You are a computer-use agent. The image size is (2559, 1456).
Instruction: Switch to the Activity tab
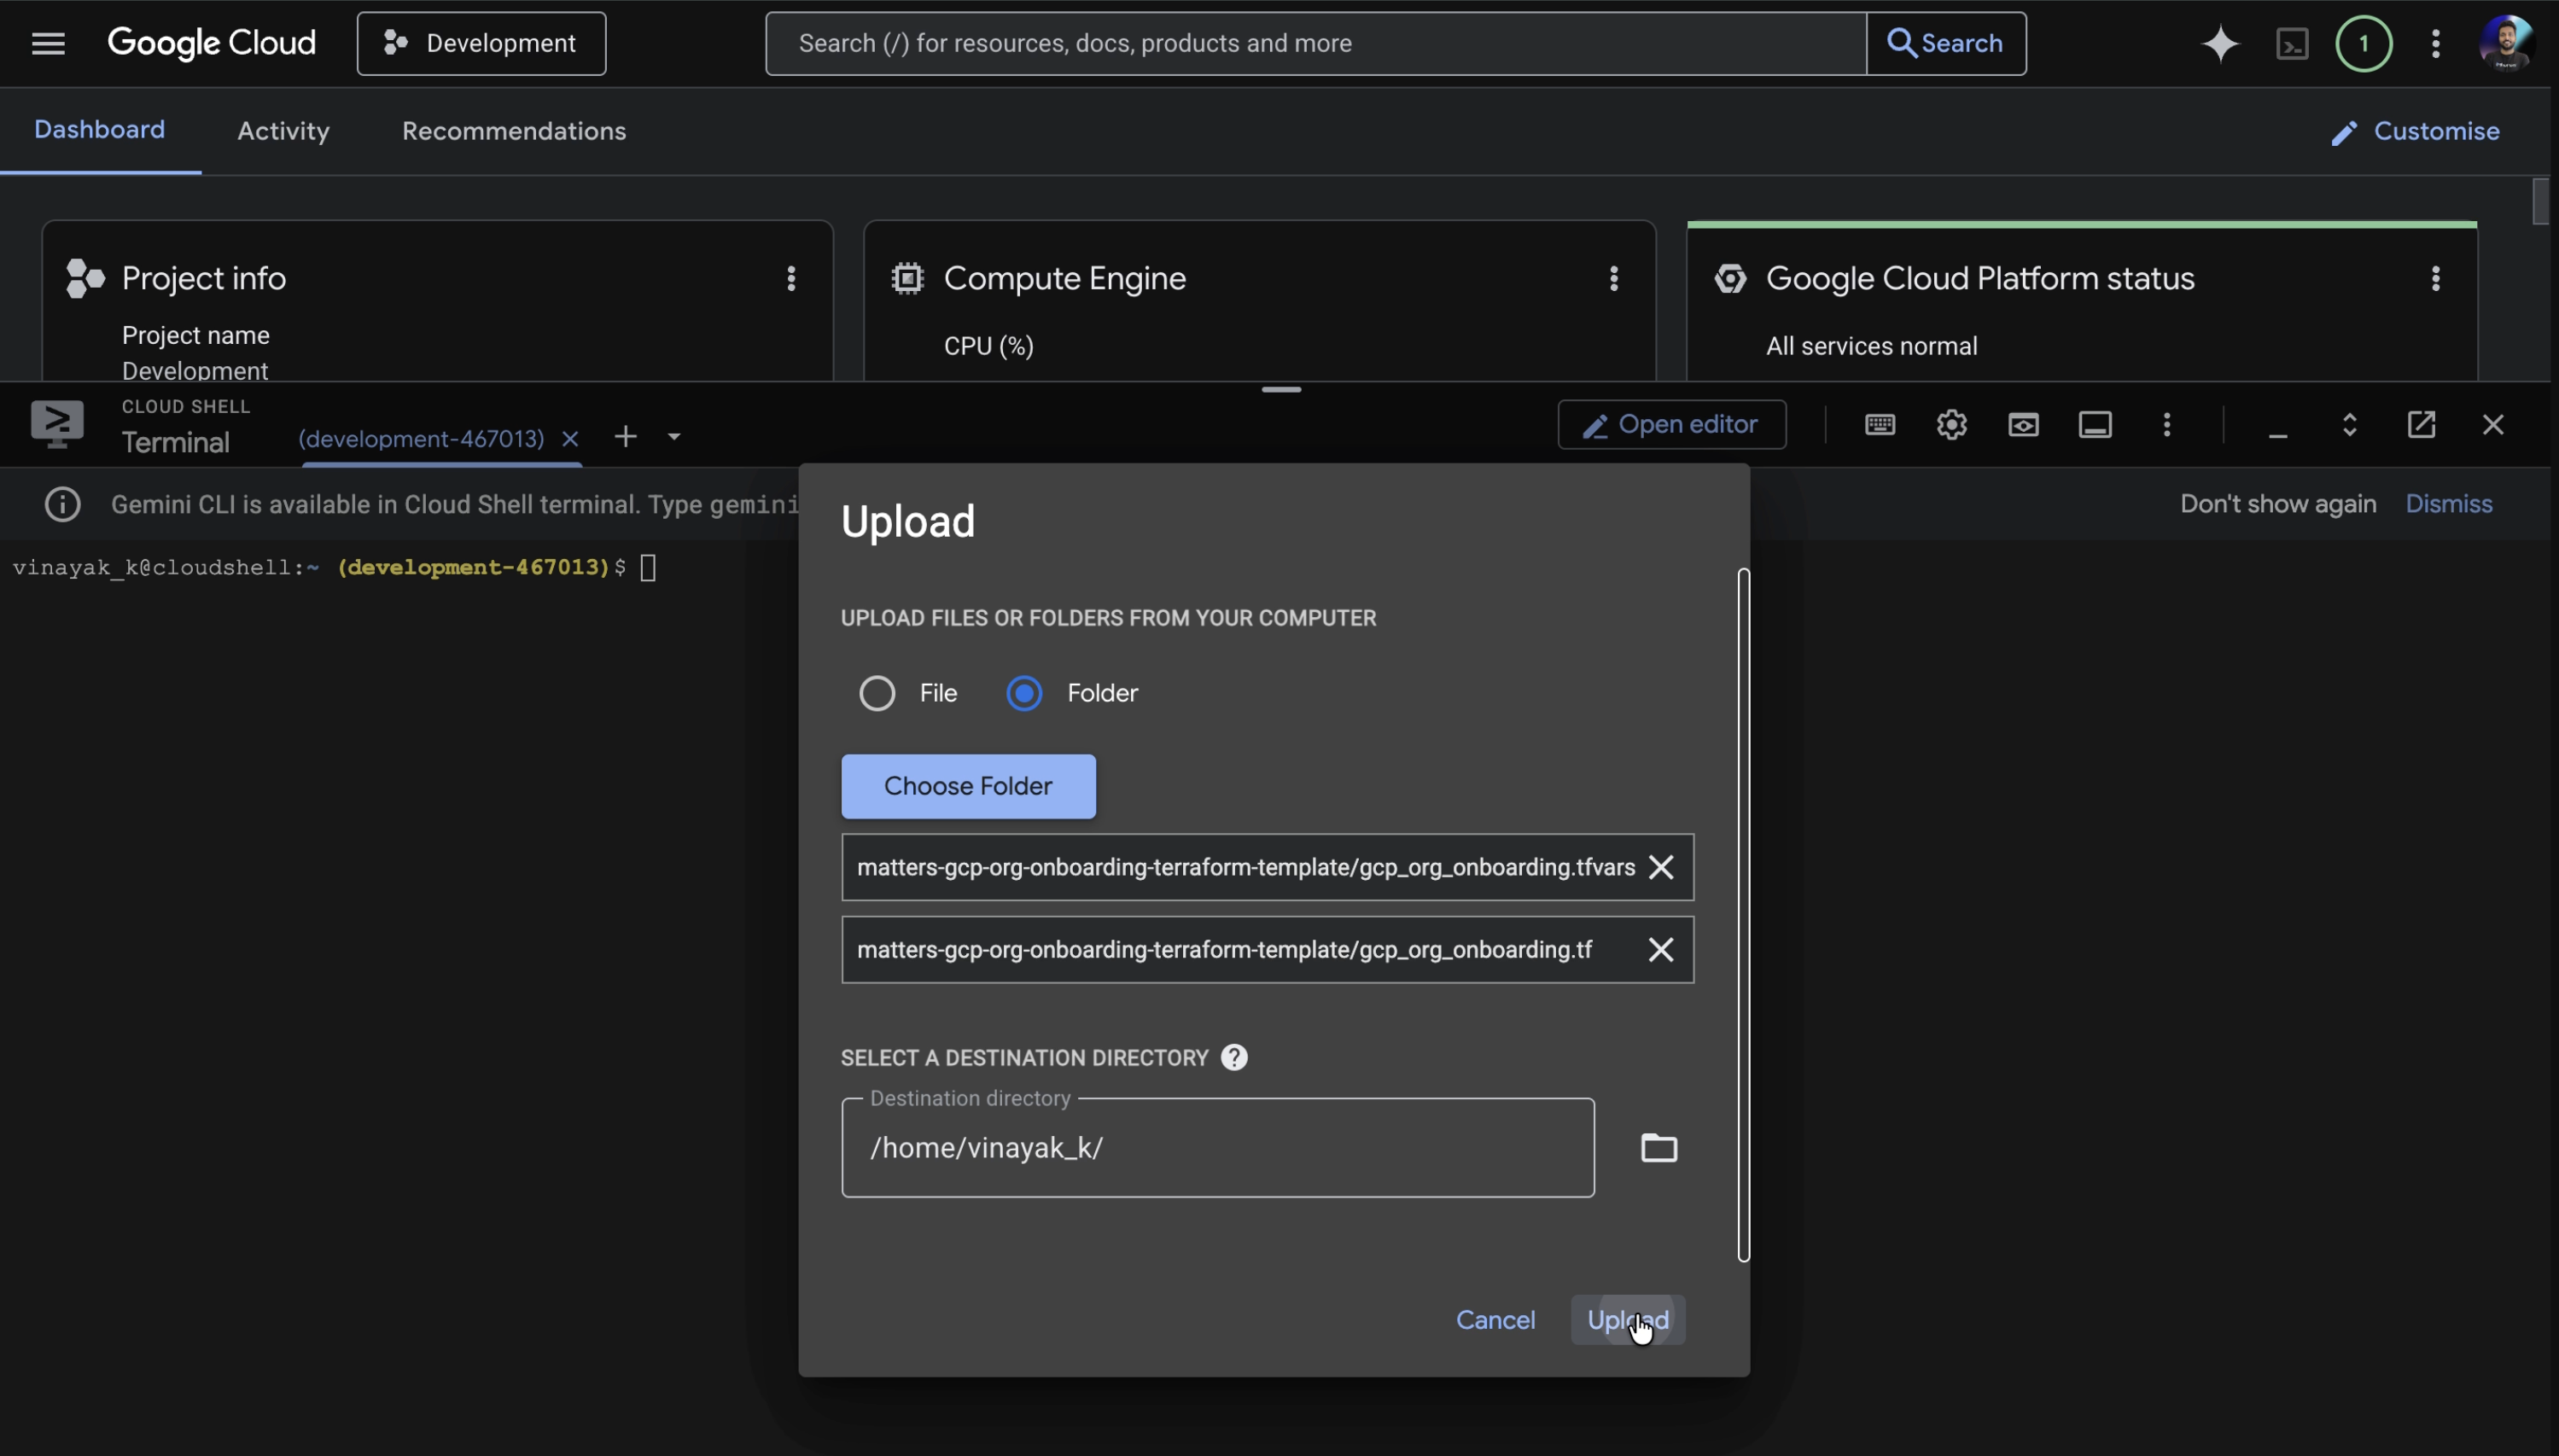pos(283,131)
